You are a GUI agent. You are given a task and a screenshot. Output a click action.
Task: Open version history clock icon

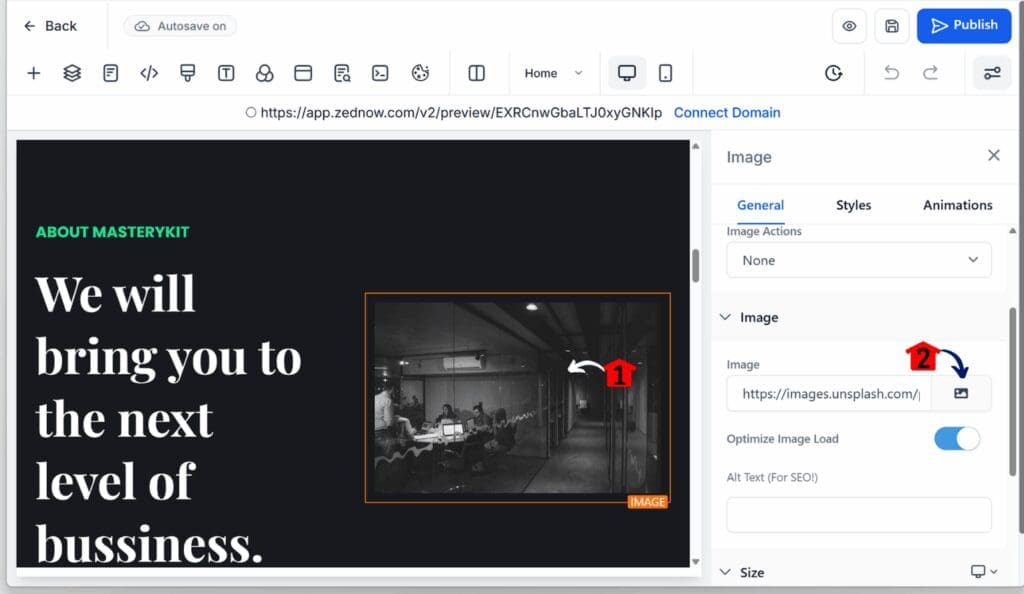(x=833, y=73)
